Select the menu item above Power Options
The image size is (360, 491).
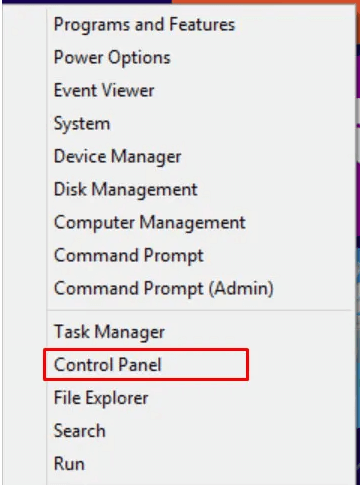144,25
